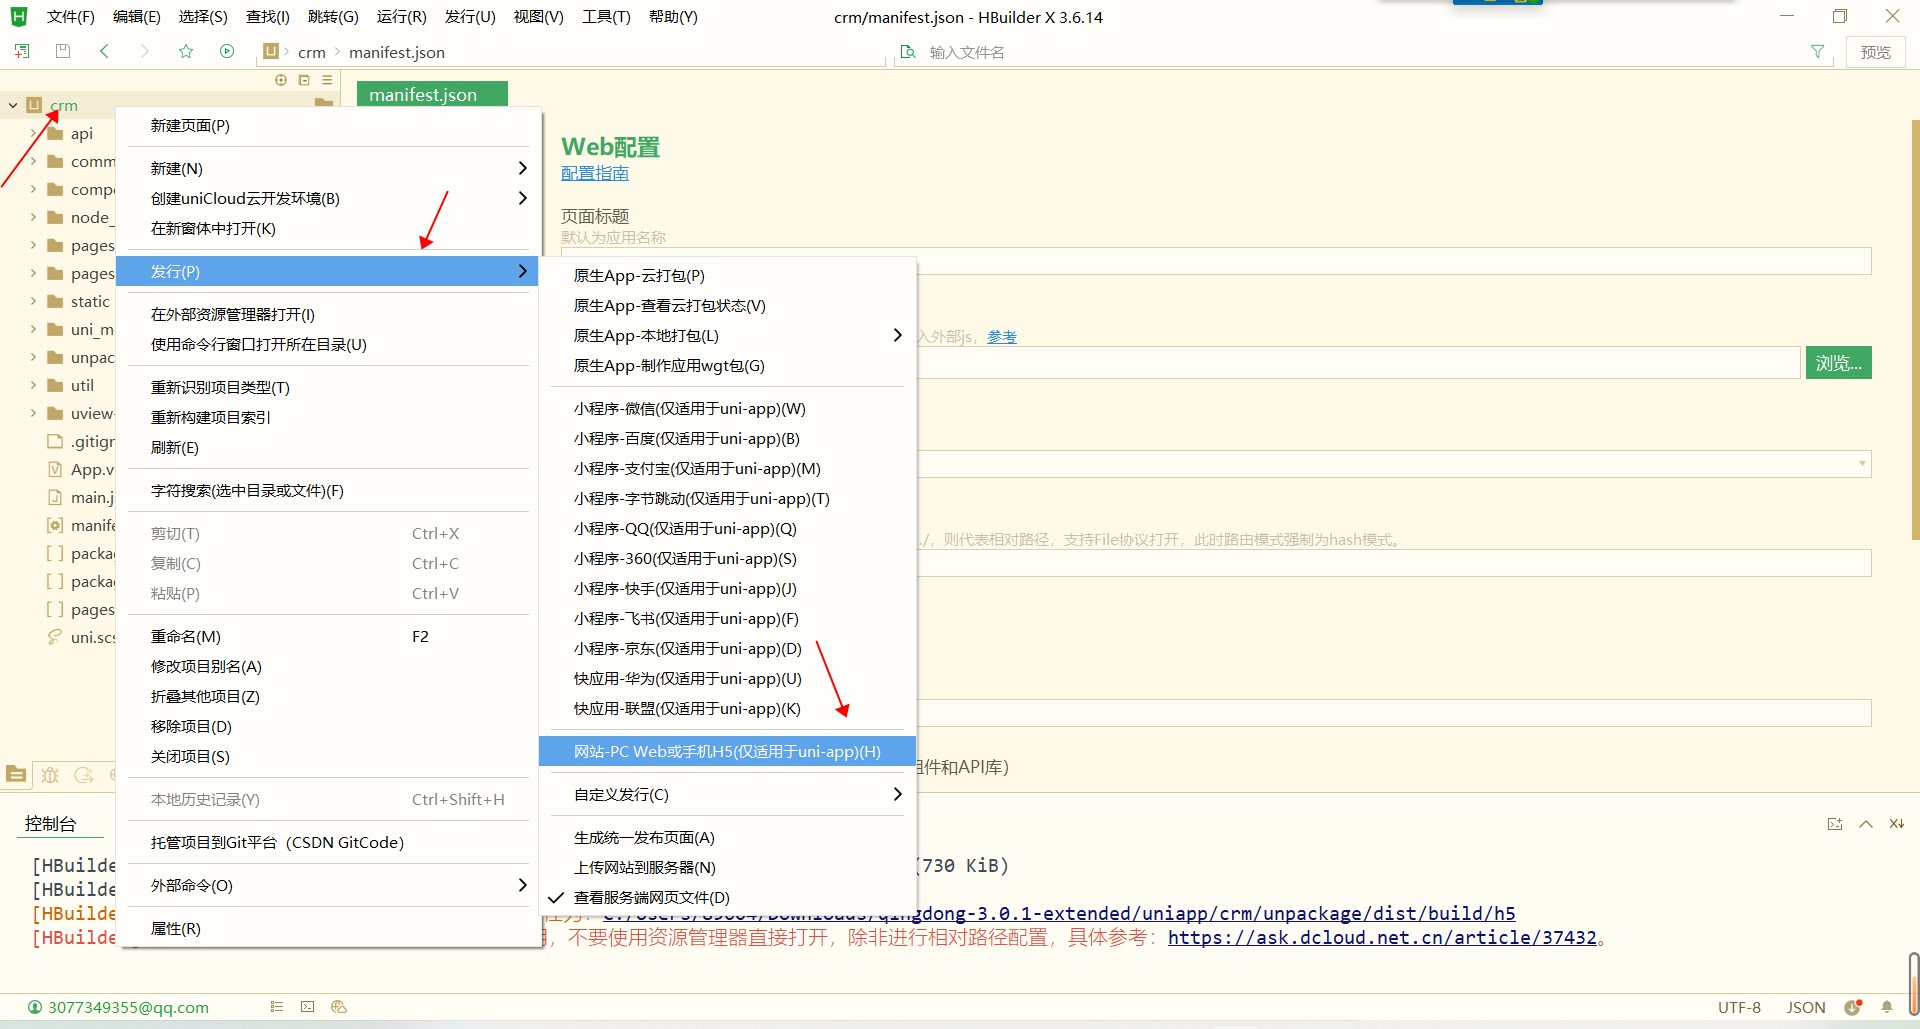Image resolution: width=1920 pixels, height=1029 pixels.
Task: Click the user account icon in status bar
Action: click(x=35, y=1007)
